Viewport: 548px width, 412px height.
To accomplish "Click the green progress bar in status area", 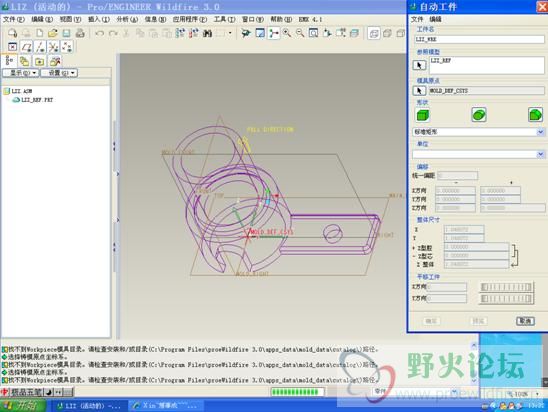I will (x=297, y=392).
